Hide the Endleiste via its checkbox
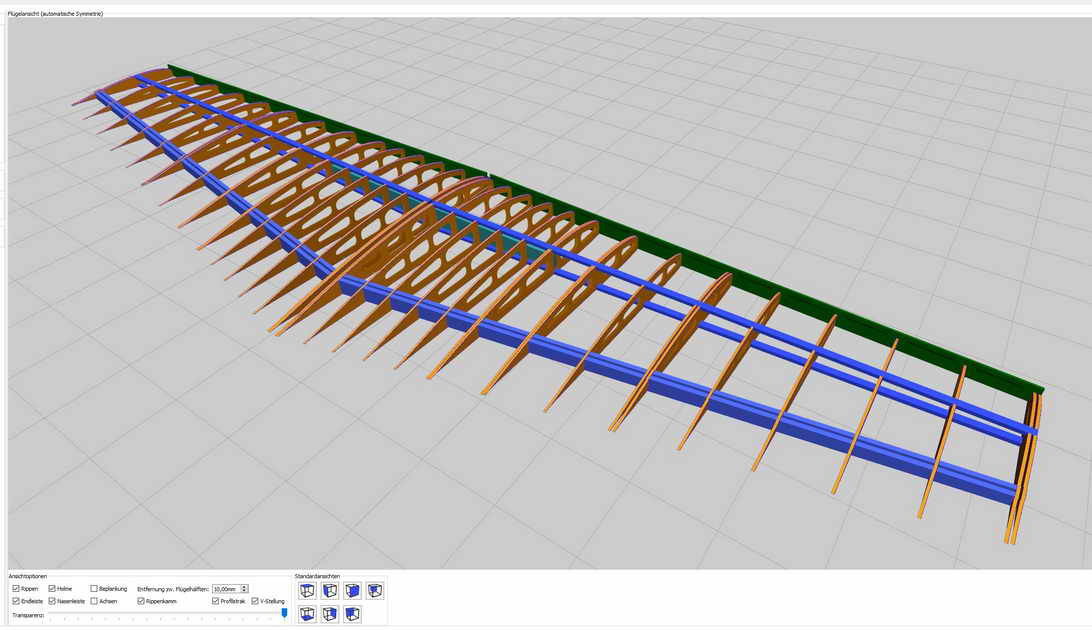The image size is (1092, 630). point(16,601)
